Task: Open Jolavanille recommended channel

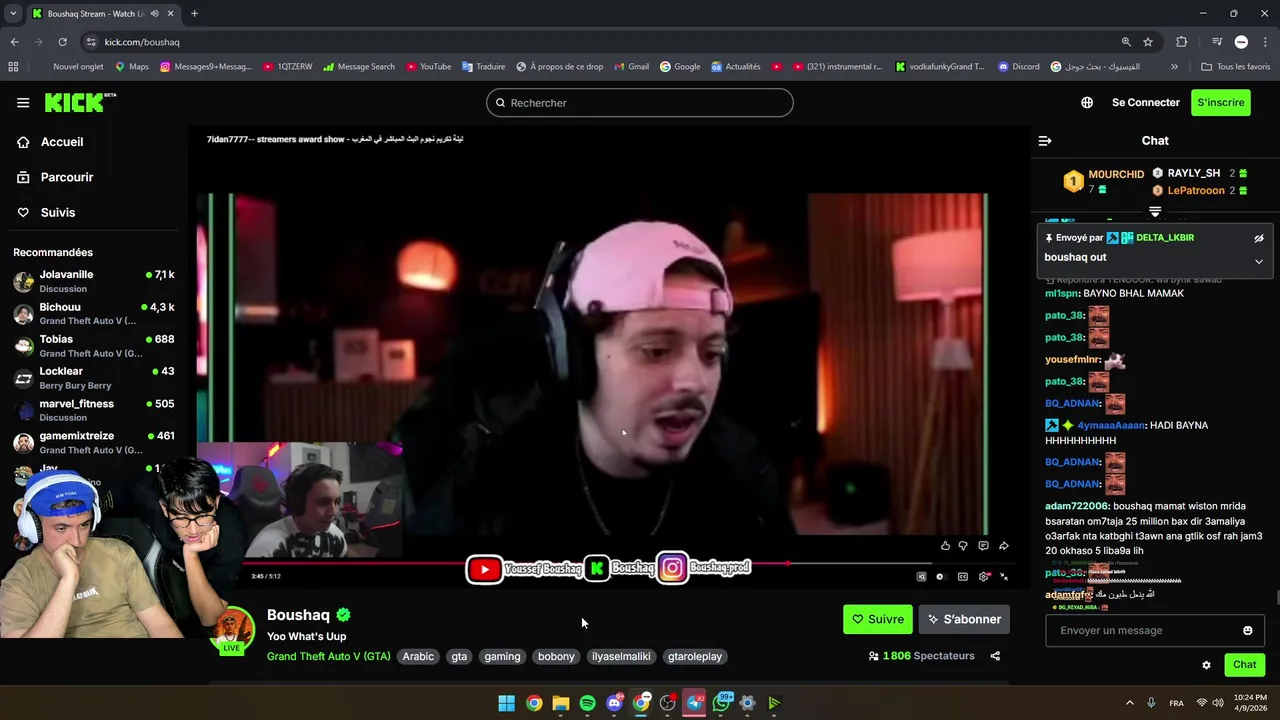Action: click(94, 281)
